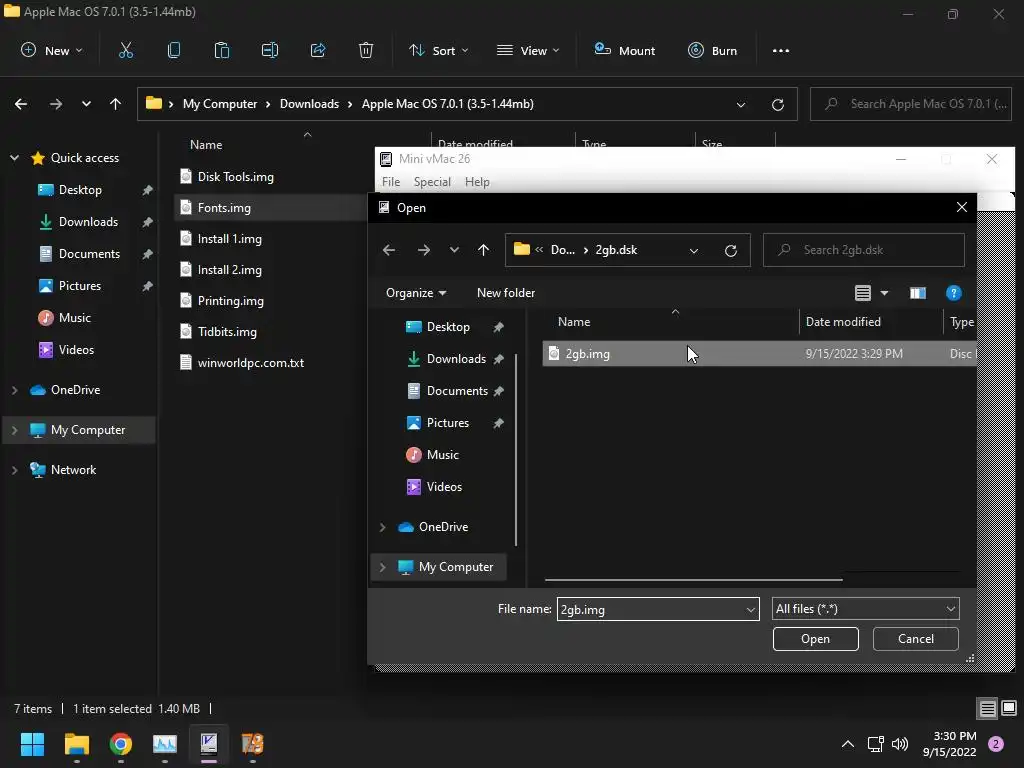Click the Search 2gb.dsk field
The width and height of the screenshot is (1024, 768).
863,250
